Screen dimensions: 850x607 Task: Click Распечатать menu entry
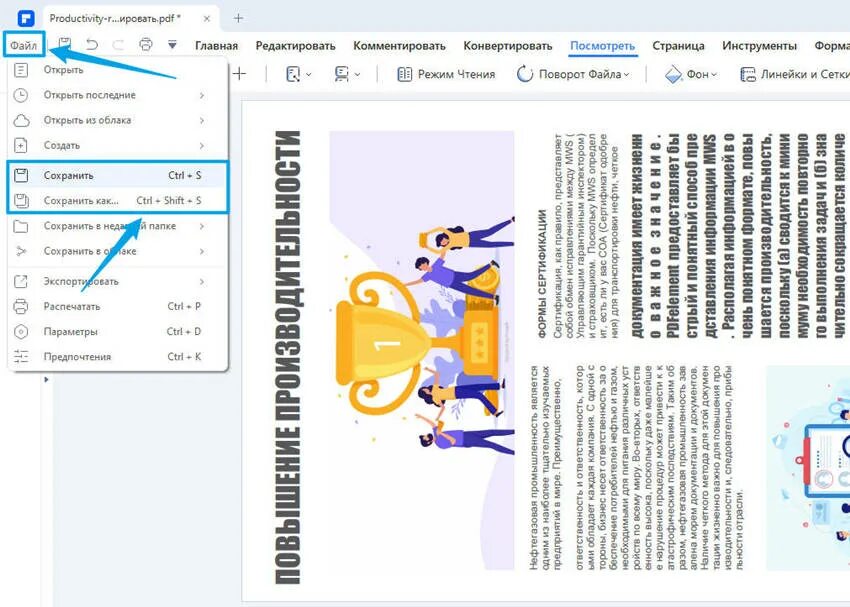(x=118, y=306)
